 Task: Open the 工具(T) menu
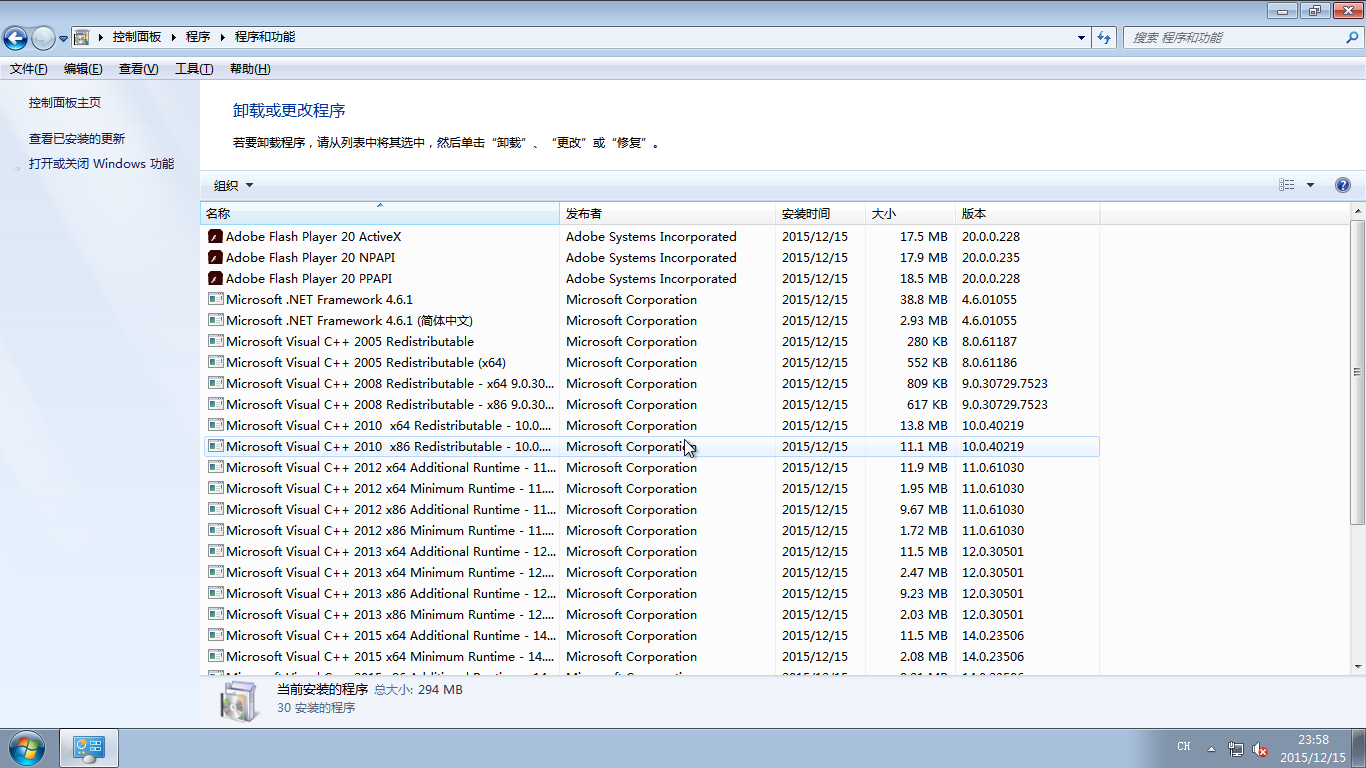(194, 69)
